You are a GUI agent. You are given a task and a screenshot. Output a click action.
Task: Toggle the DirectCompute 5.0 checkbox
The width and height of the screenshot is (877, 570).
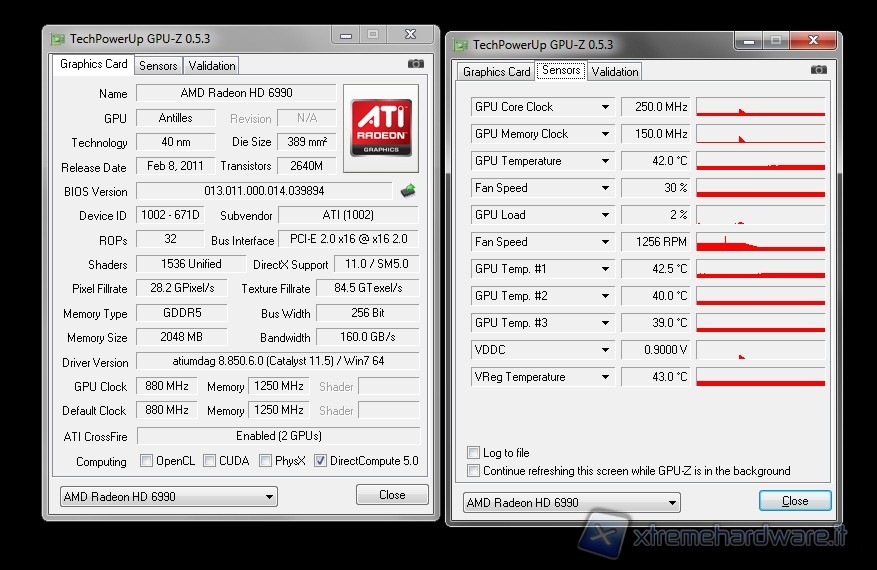coord(320,461)
